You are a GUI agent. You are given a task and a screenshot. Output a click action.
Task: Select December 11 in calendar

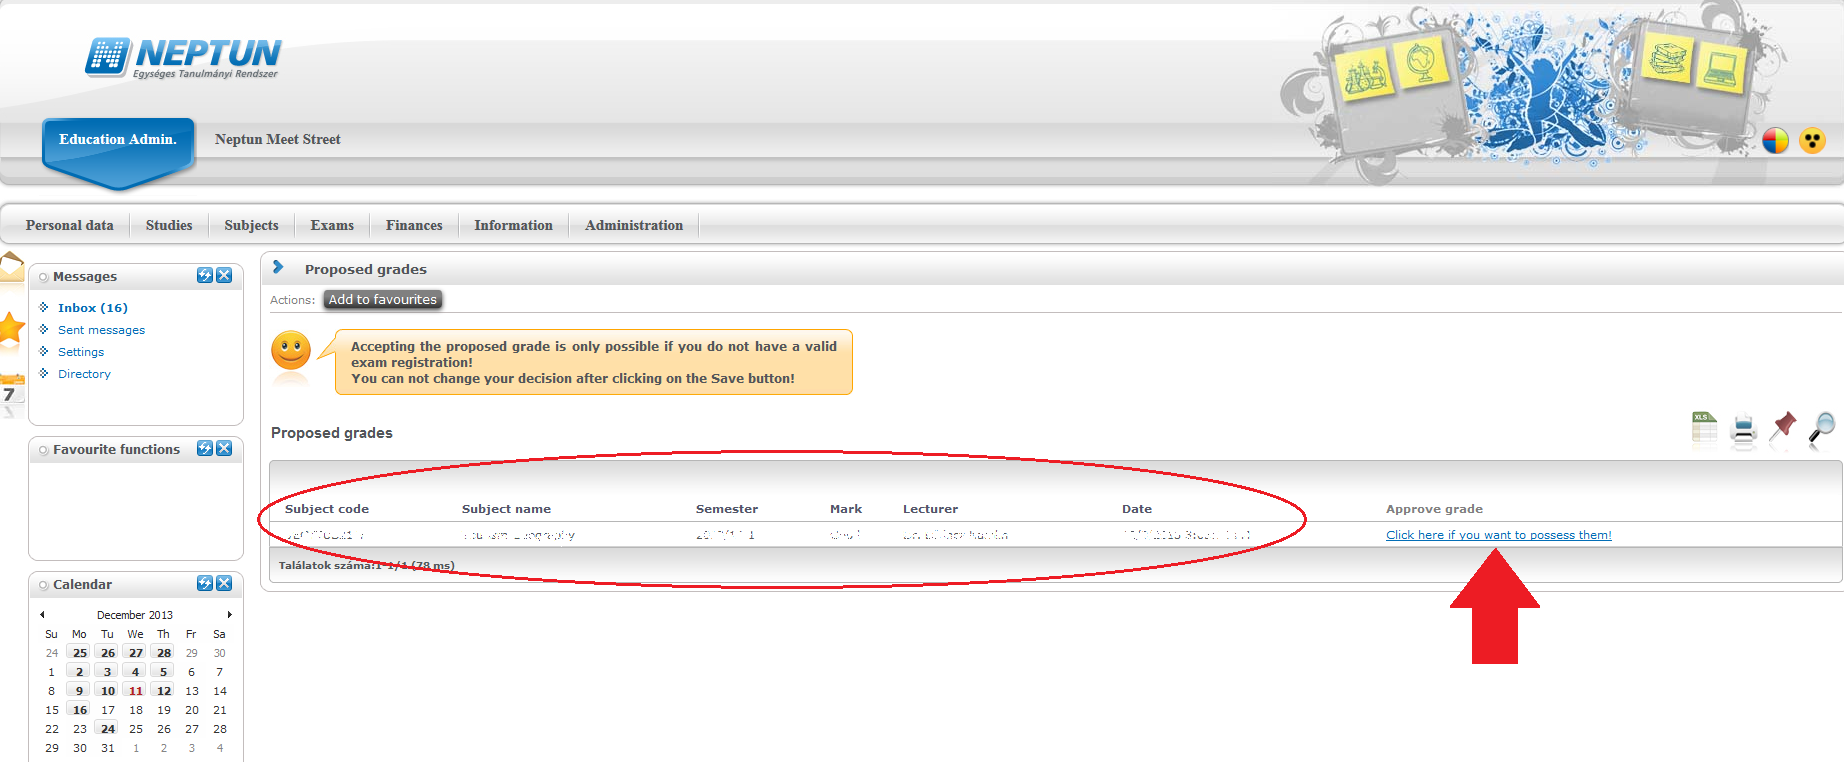coord(136,691)
